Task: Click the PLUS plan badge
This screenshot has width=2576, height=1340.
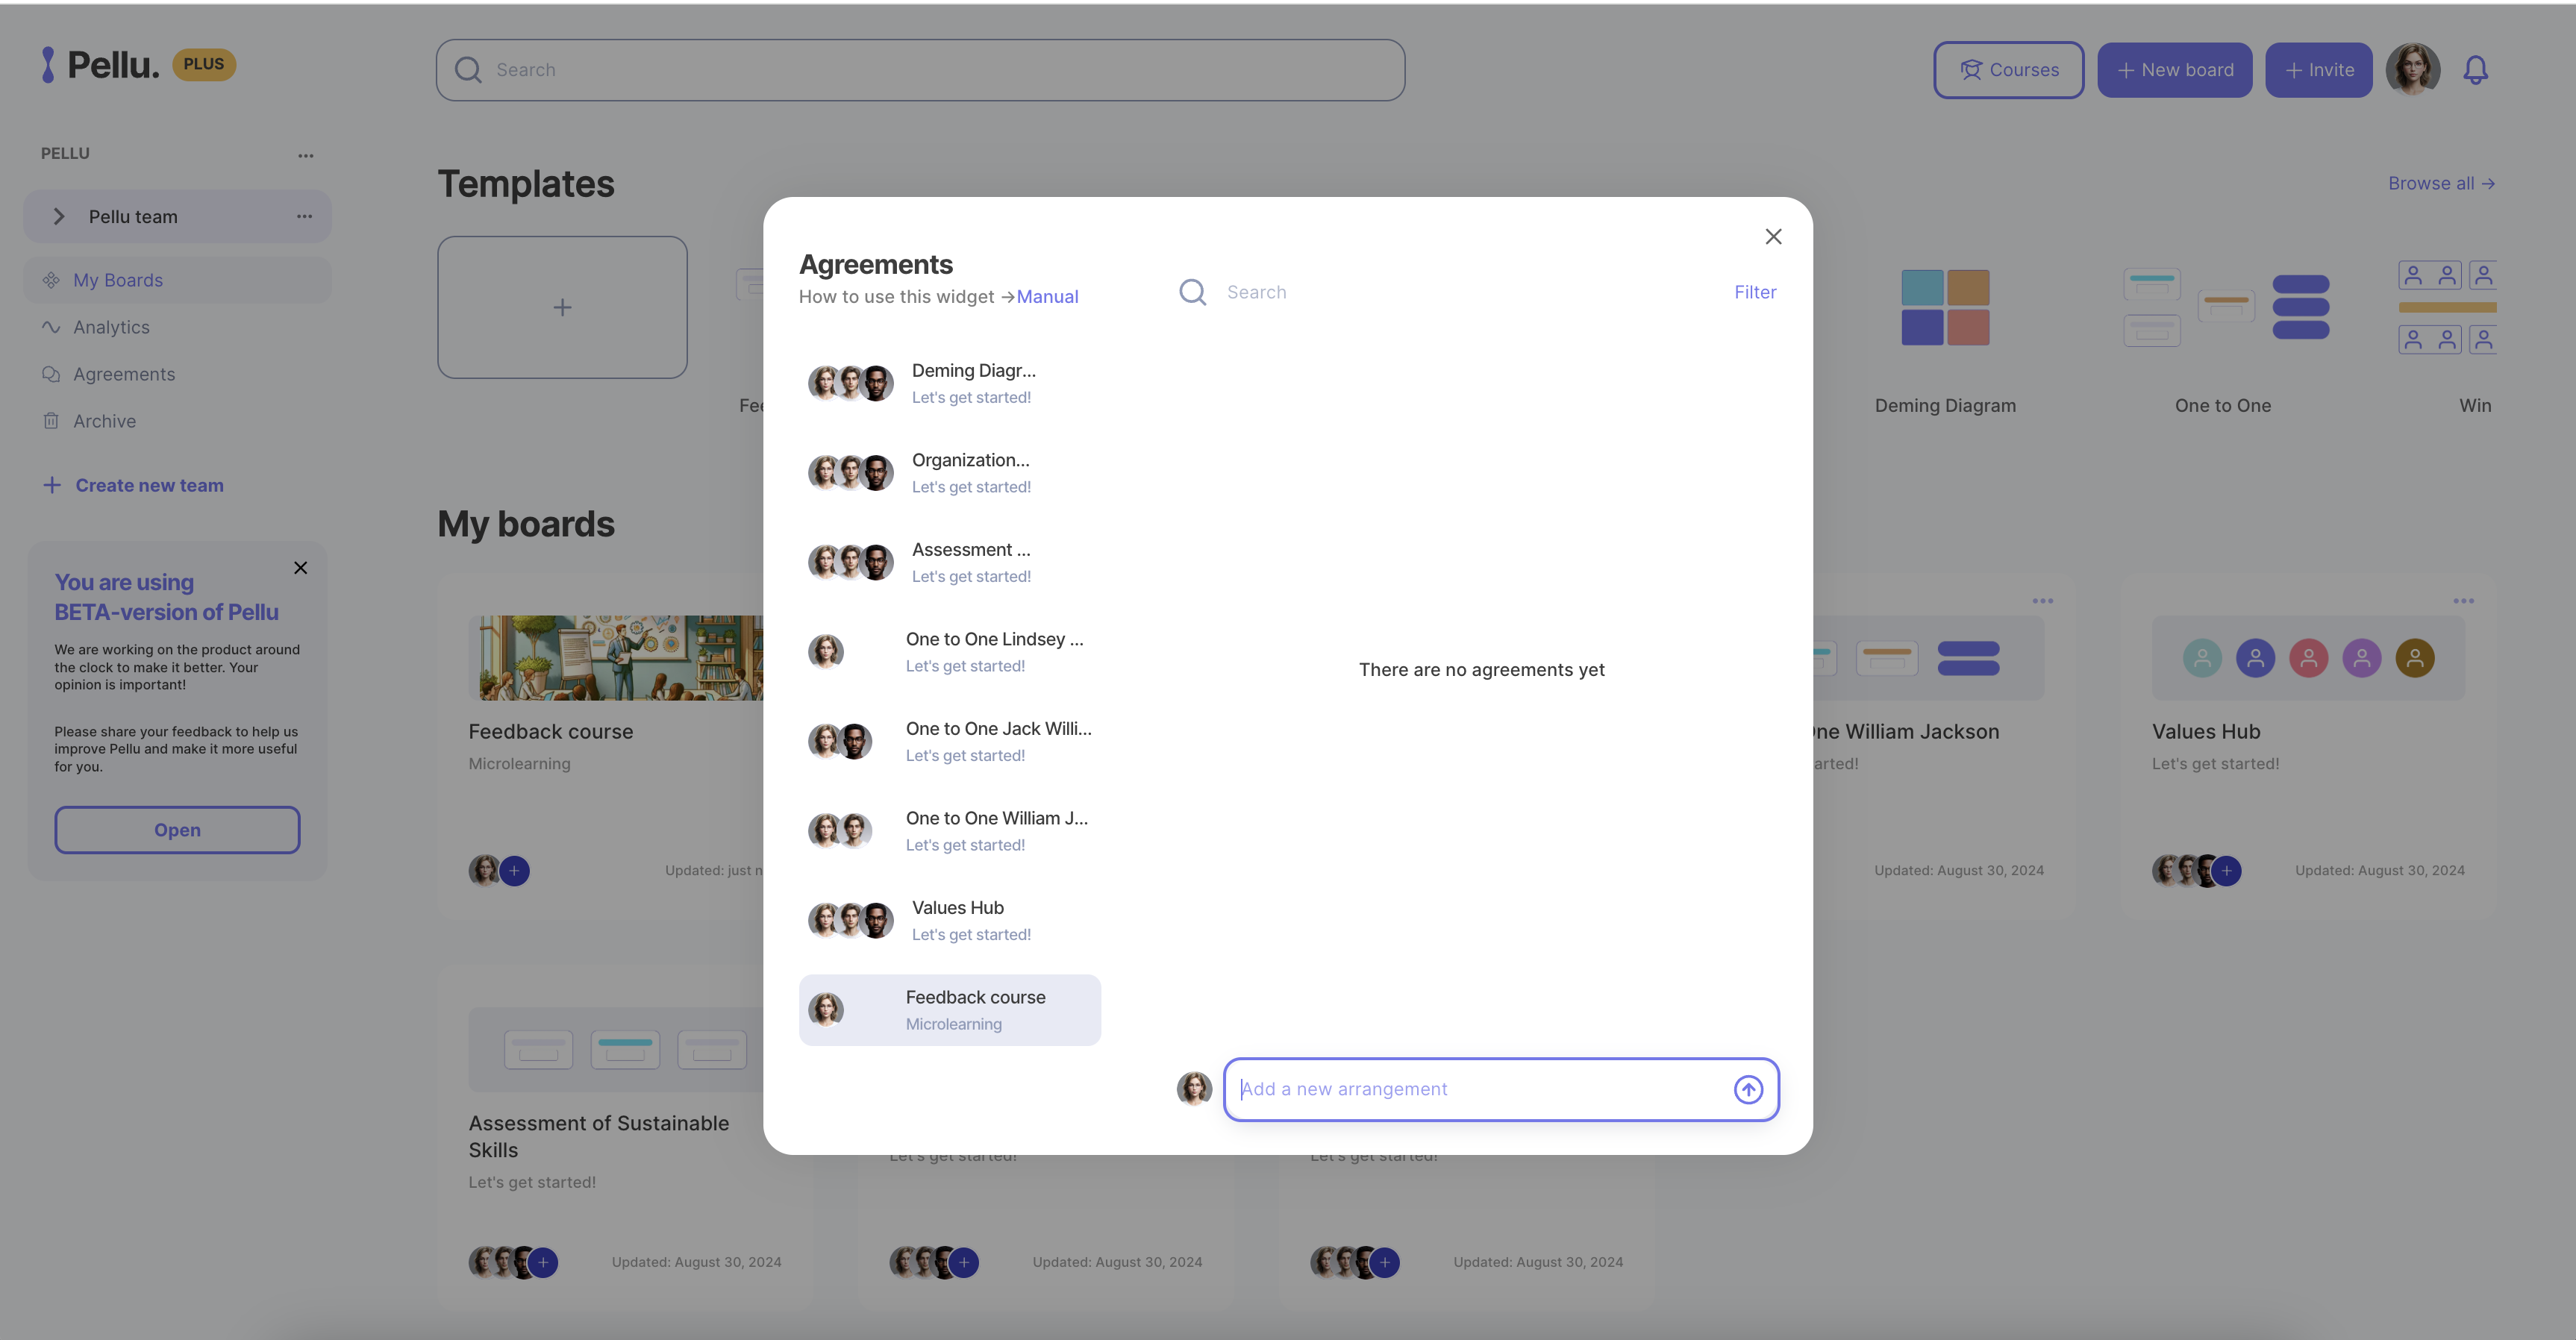Action: (x=204, y=64)
